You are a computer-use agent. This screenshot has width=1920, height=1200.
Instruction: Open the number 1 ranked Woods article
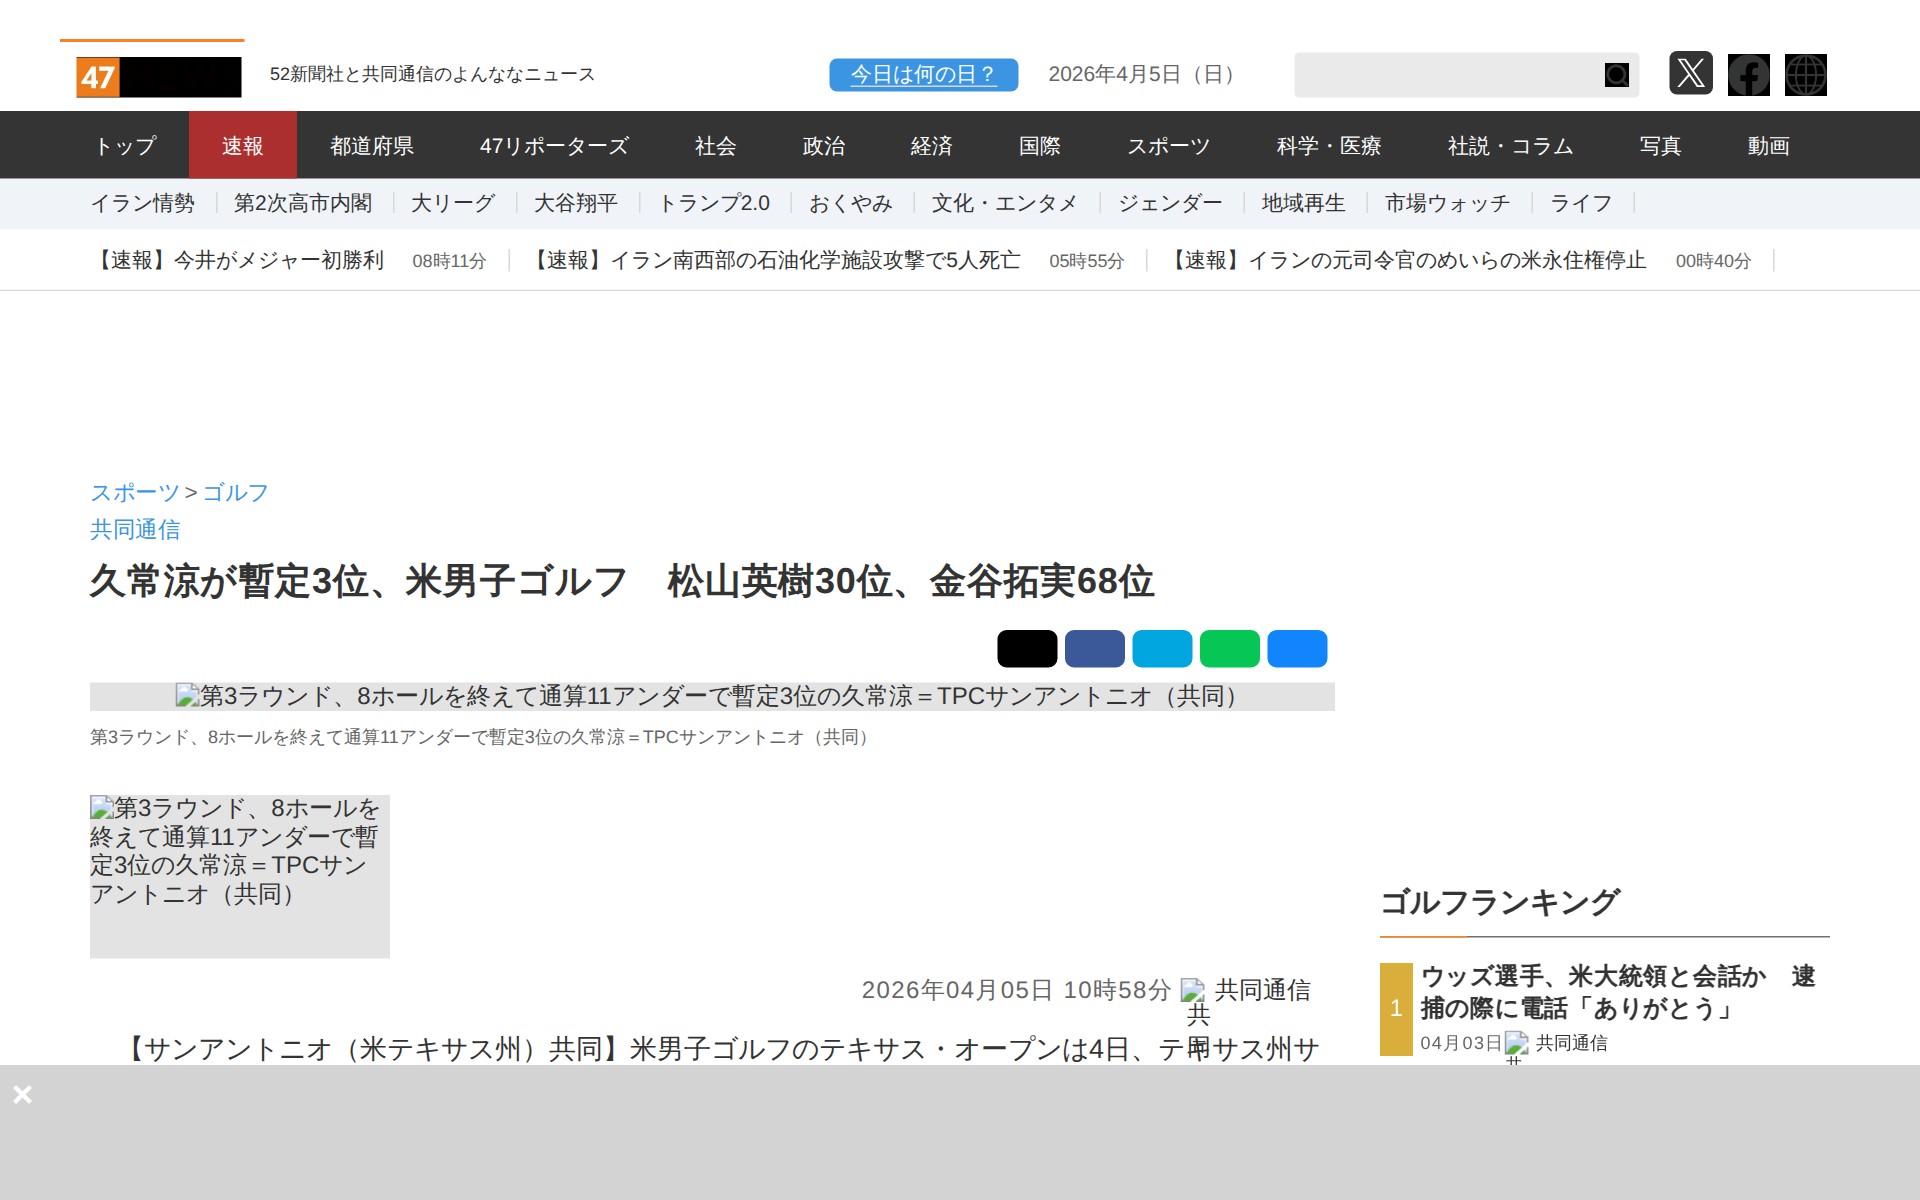1616,992
